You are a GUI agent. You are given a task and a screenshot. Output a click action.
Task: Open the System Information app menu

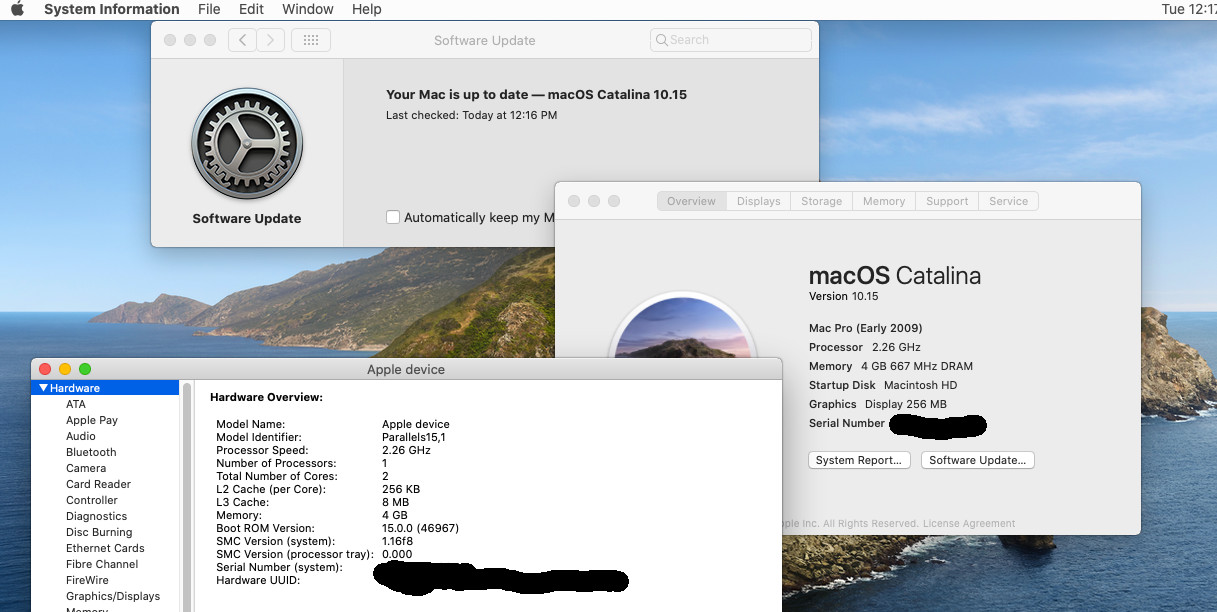[x=111, y=9]
